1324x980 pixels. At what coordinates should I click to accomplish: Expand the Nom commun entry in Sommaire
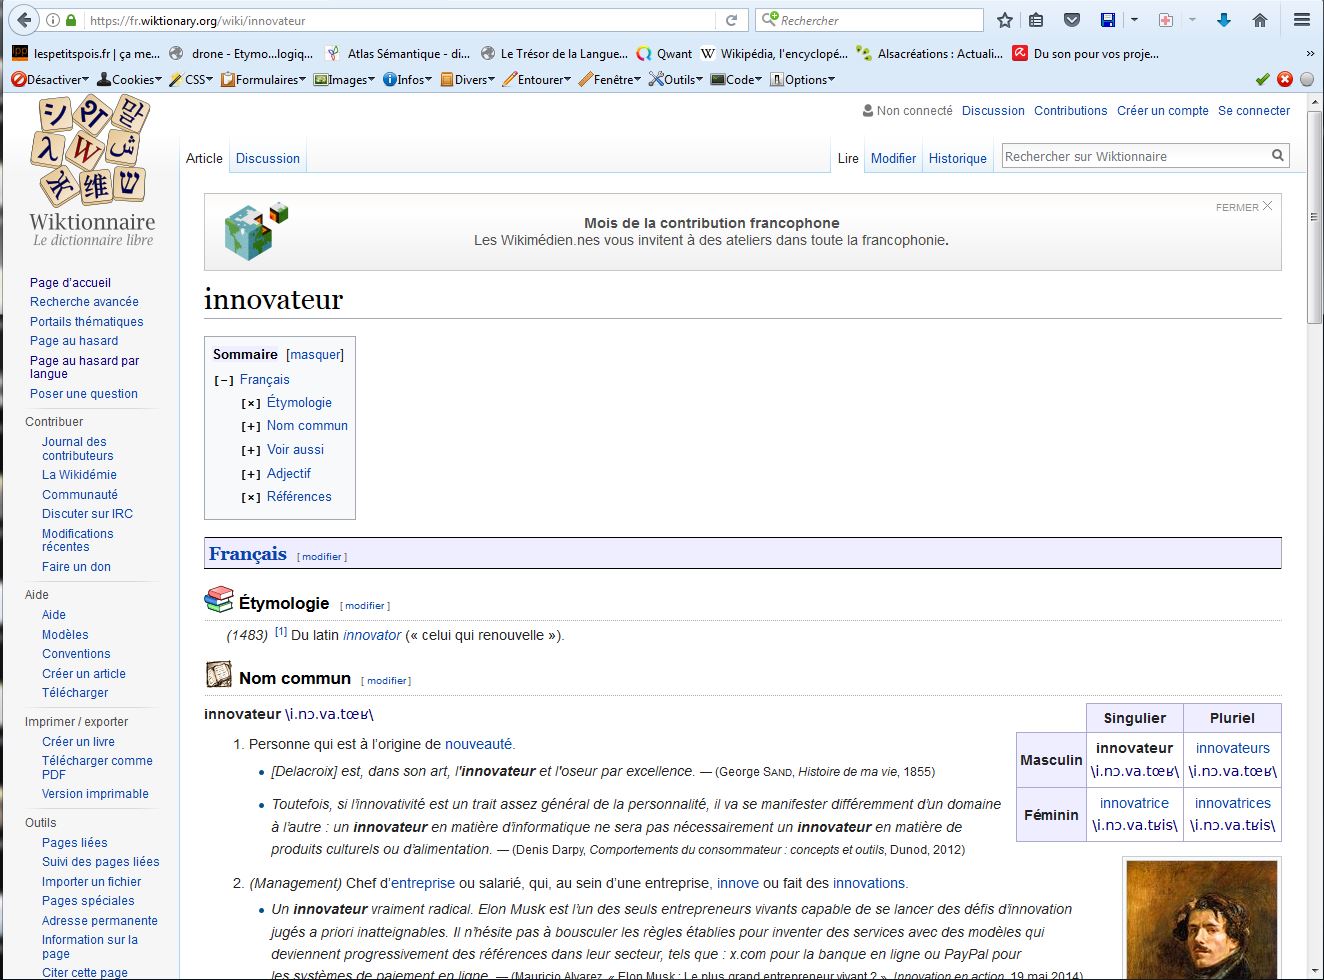click(x=251, y=426)
